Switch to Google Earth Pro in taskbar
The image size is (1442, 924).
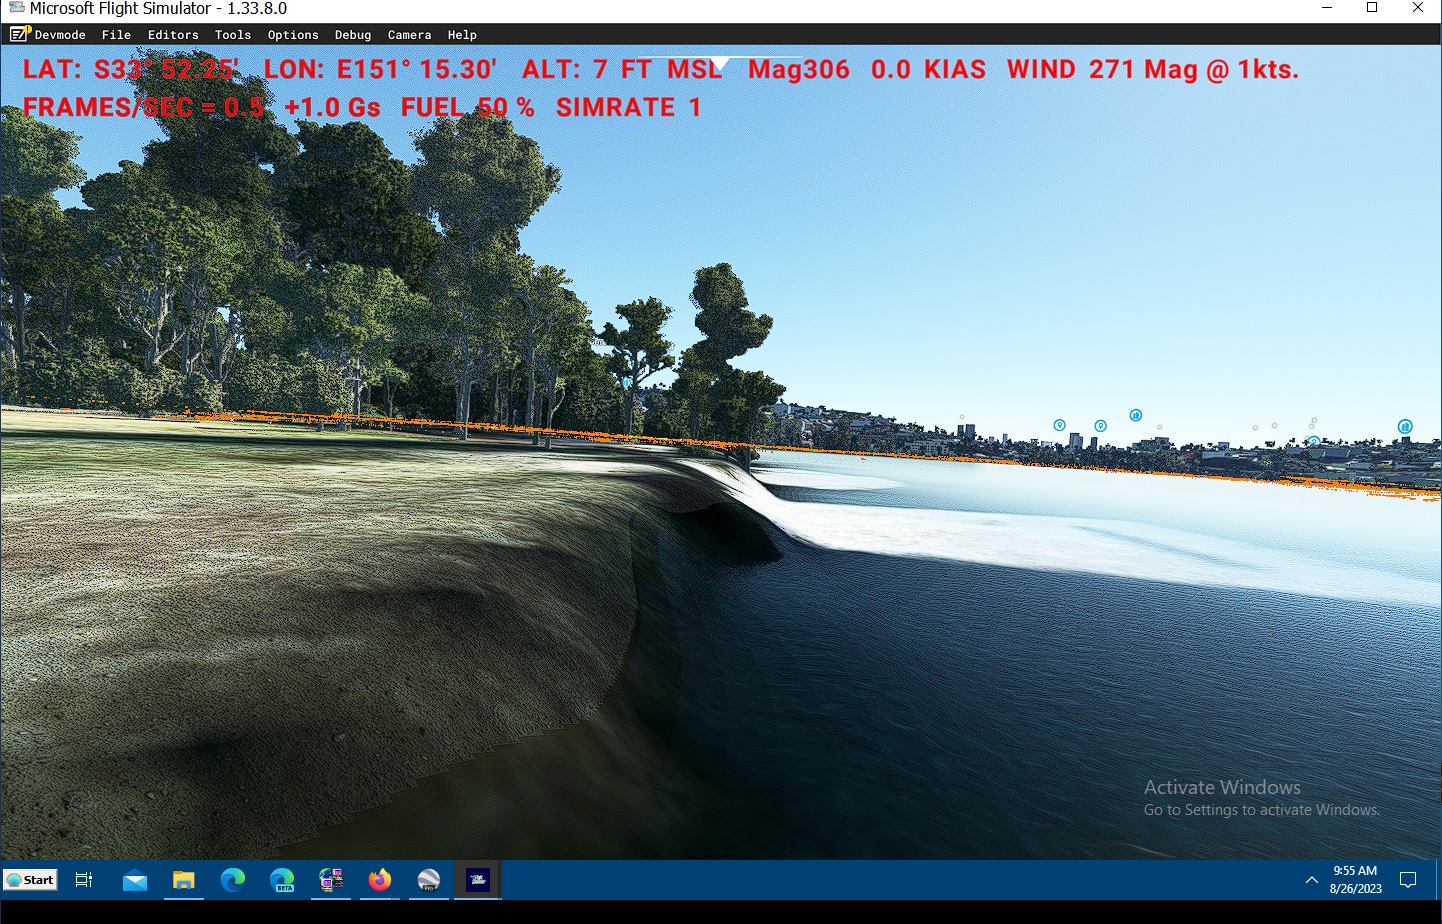(x=428, y=880)
